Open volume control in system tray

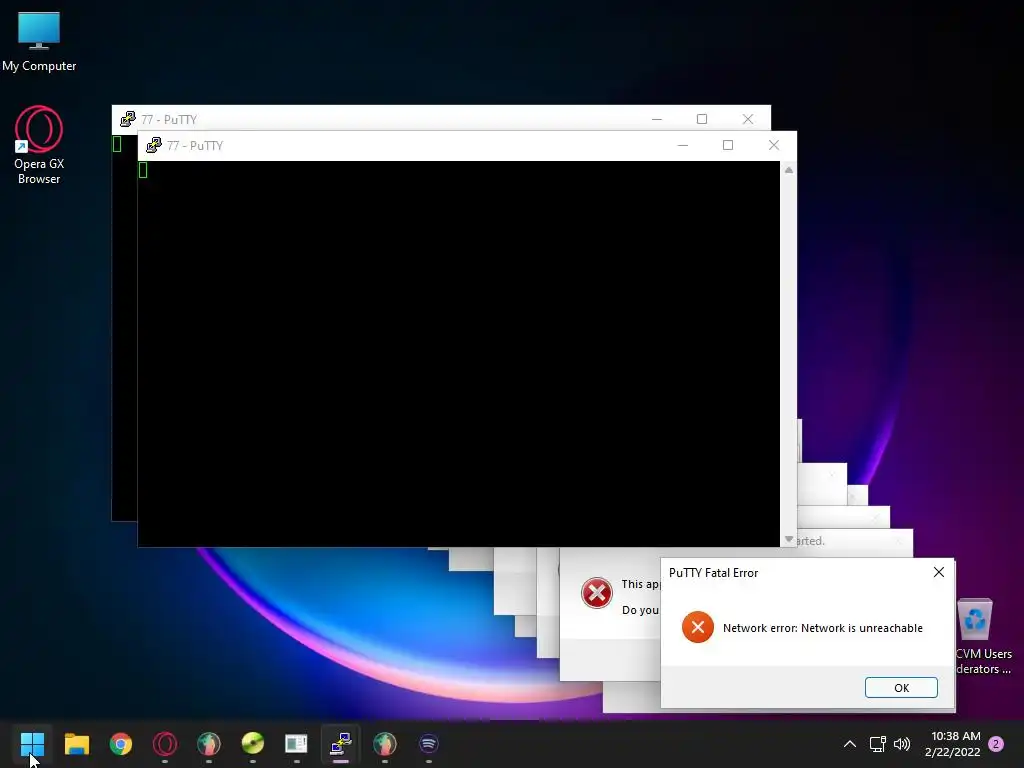(902, 744)
